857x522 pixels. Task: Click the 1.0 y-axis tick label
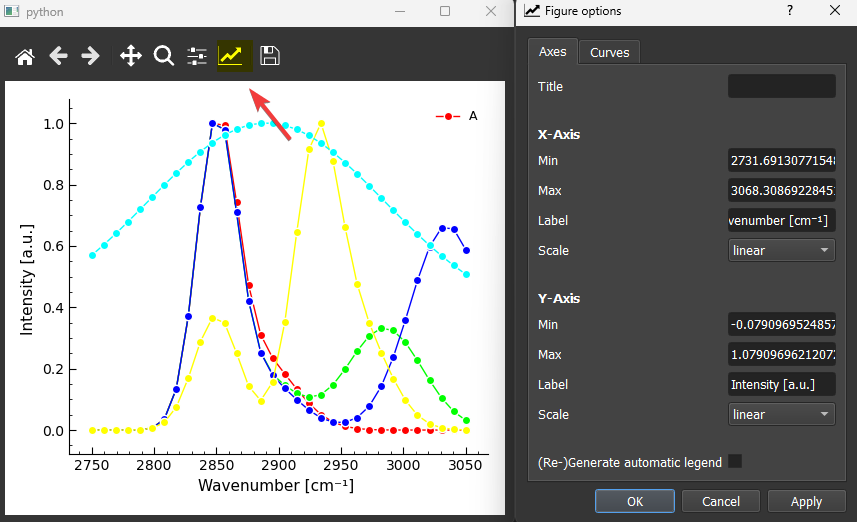pyautogui.click(x=54, y=124)
